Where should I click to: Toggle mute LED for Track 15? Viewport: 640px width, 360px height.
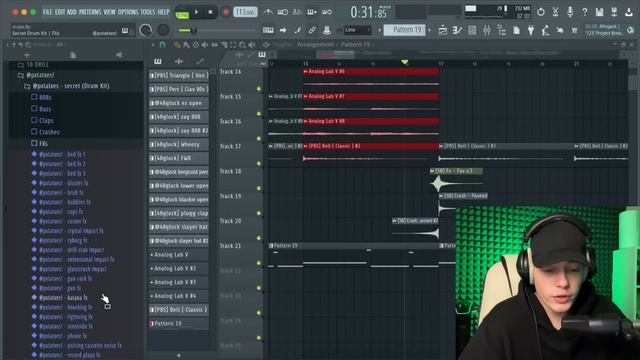[x=259, y=113]
